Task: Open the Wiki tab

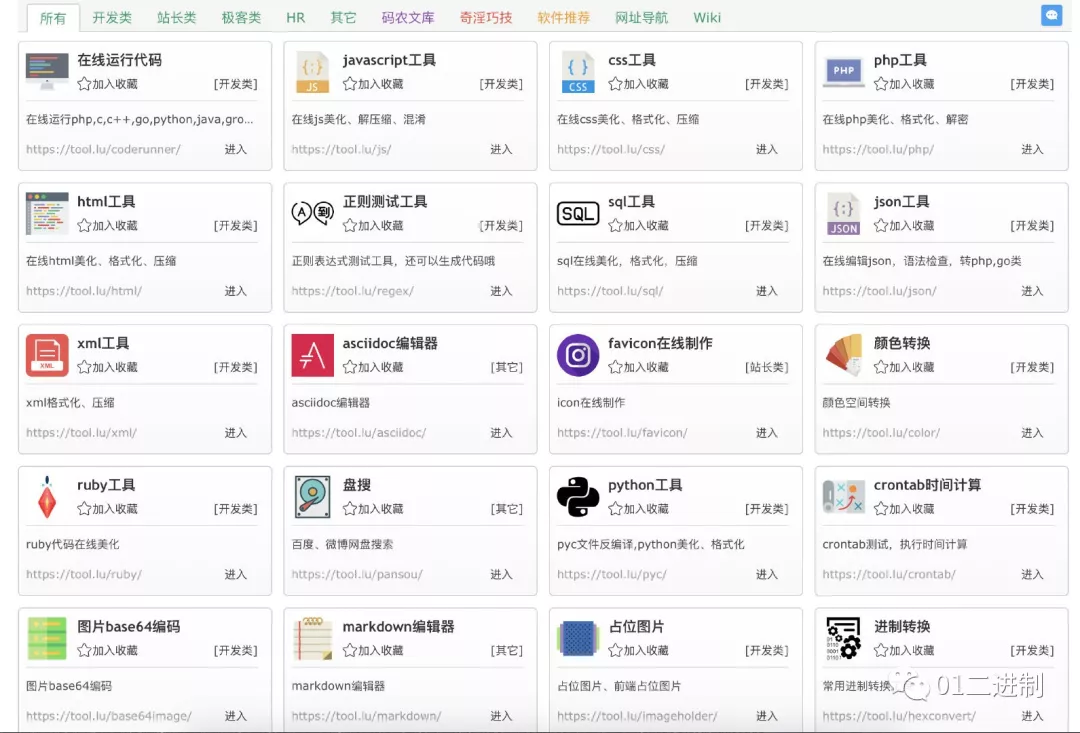Action: pos(707,18)
